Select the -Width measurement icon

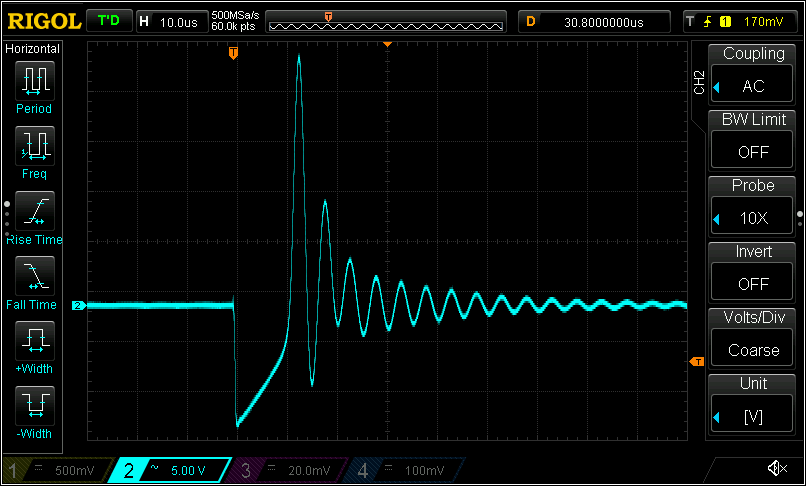point(34,406)
